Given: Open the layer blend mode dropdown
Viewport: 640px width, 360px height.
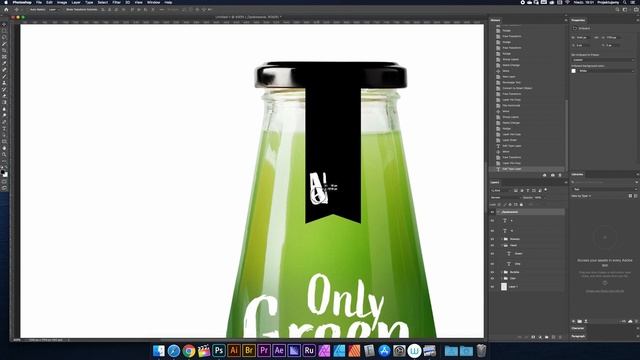Looking at the screenshot, I should [505, 198].
